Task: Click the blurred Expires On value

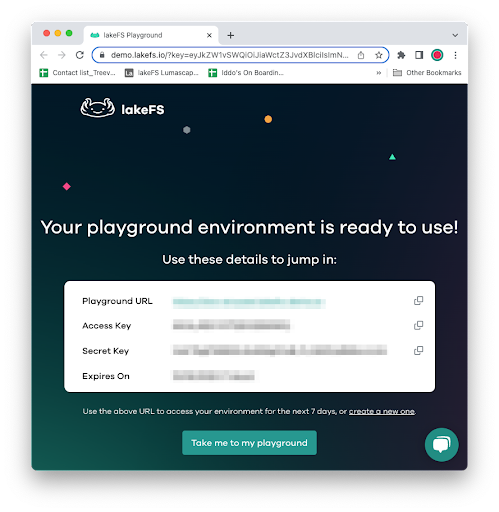Action: click(x=214, y=376)
